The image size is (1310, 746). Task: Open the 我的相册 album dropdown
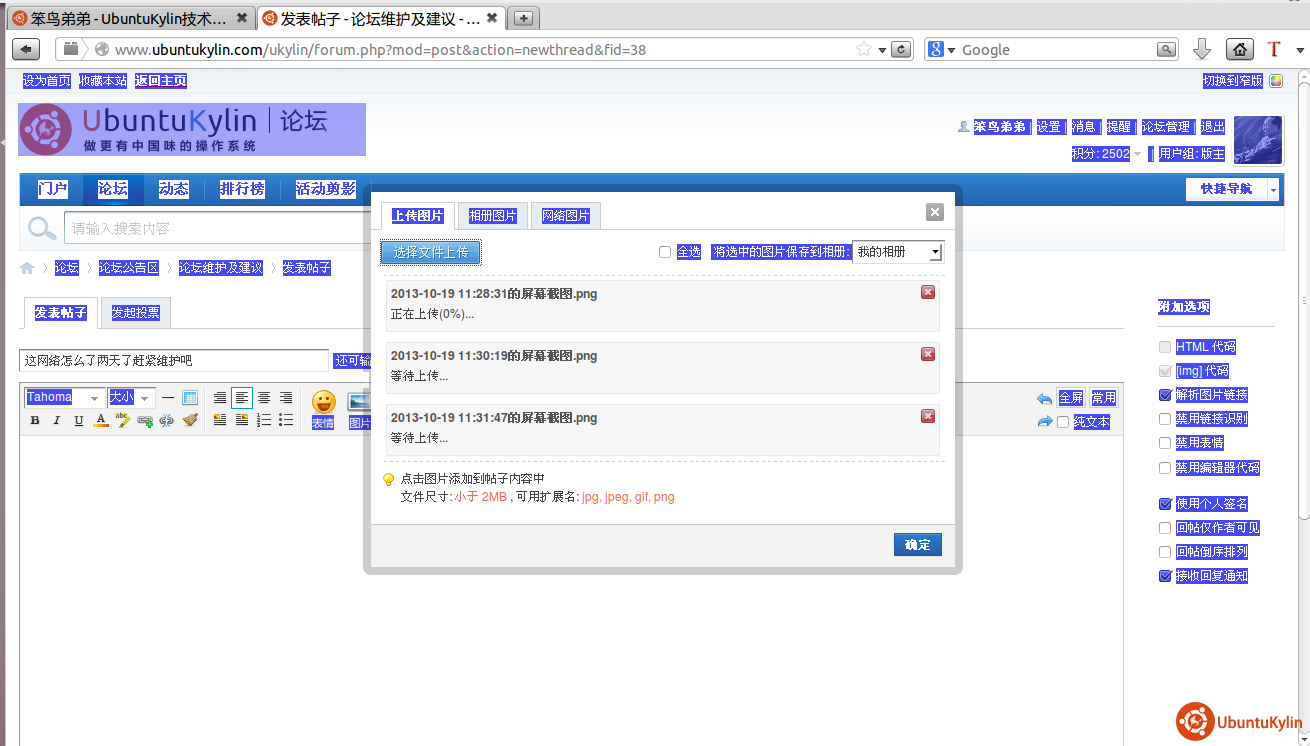897,252
